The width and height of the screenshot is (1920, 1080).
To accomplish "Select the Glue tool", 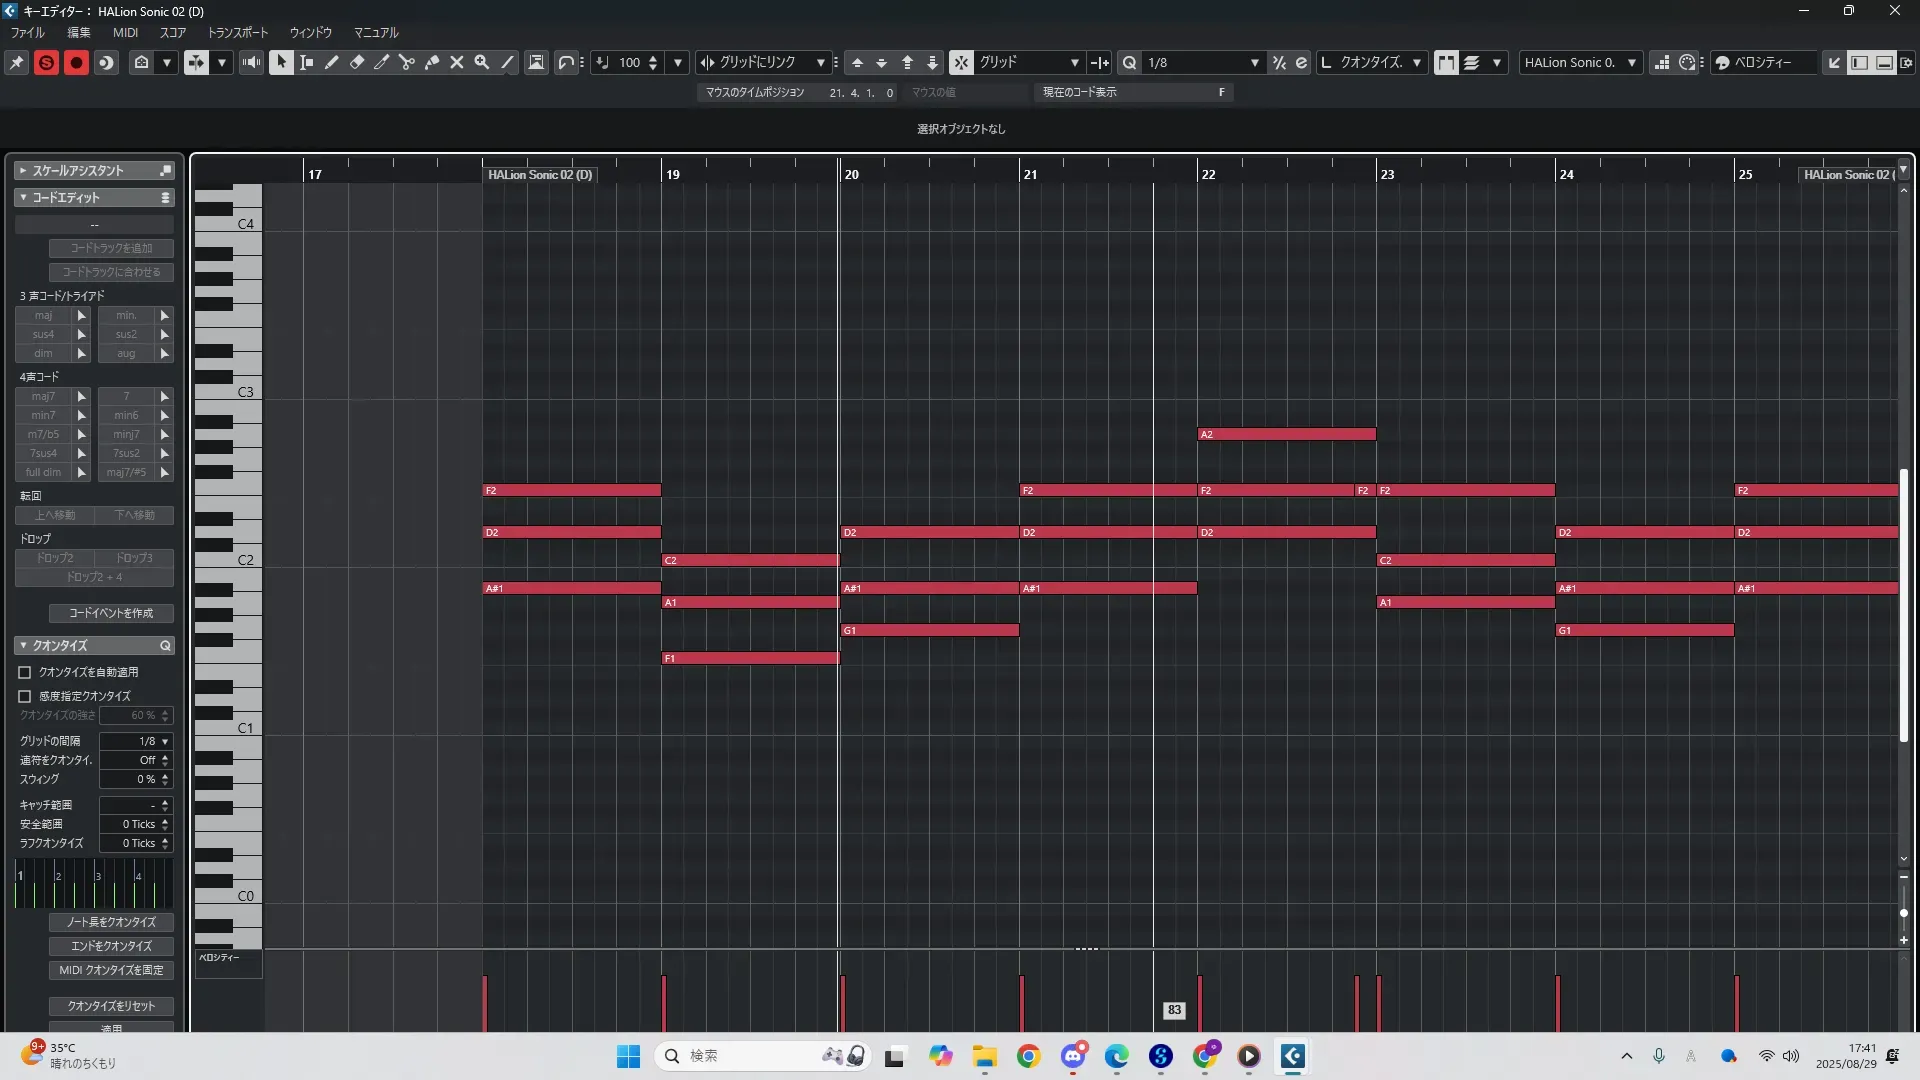I will click(432, 62).
